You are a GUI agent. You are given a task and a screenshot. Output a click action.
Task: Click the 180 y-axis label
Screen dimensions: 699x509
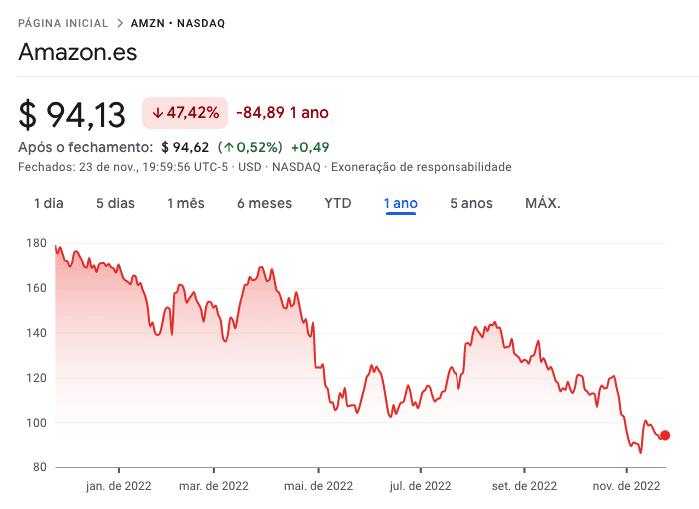tap(36, 243)
